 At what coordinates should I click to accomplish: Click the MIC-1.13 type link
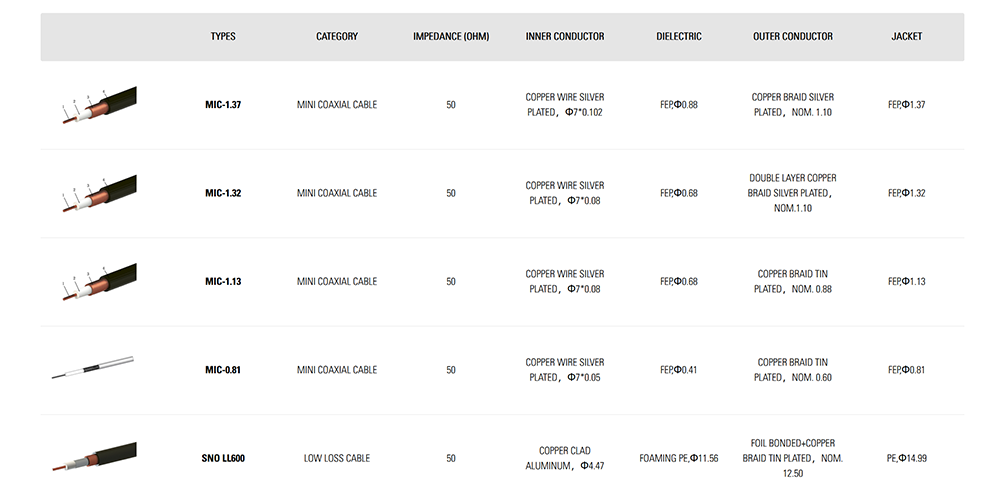(x=223, y=281)
